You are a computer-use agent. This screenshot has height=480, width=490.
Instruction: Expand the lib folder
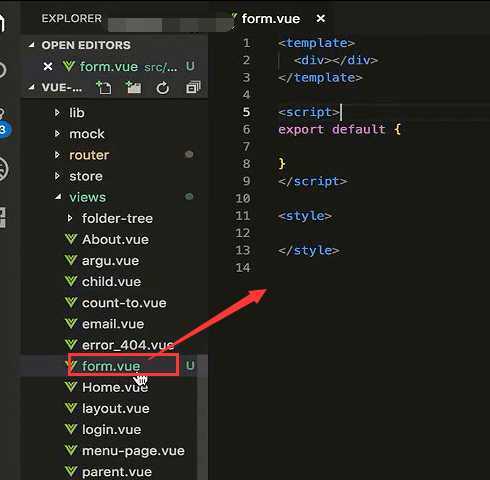click(x=57, y=112)
